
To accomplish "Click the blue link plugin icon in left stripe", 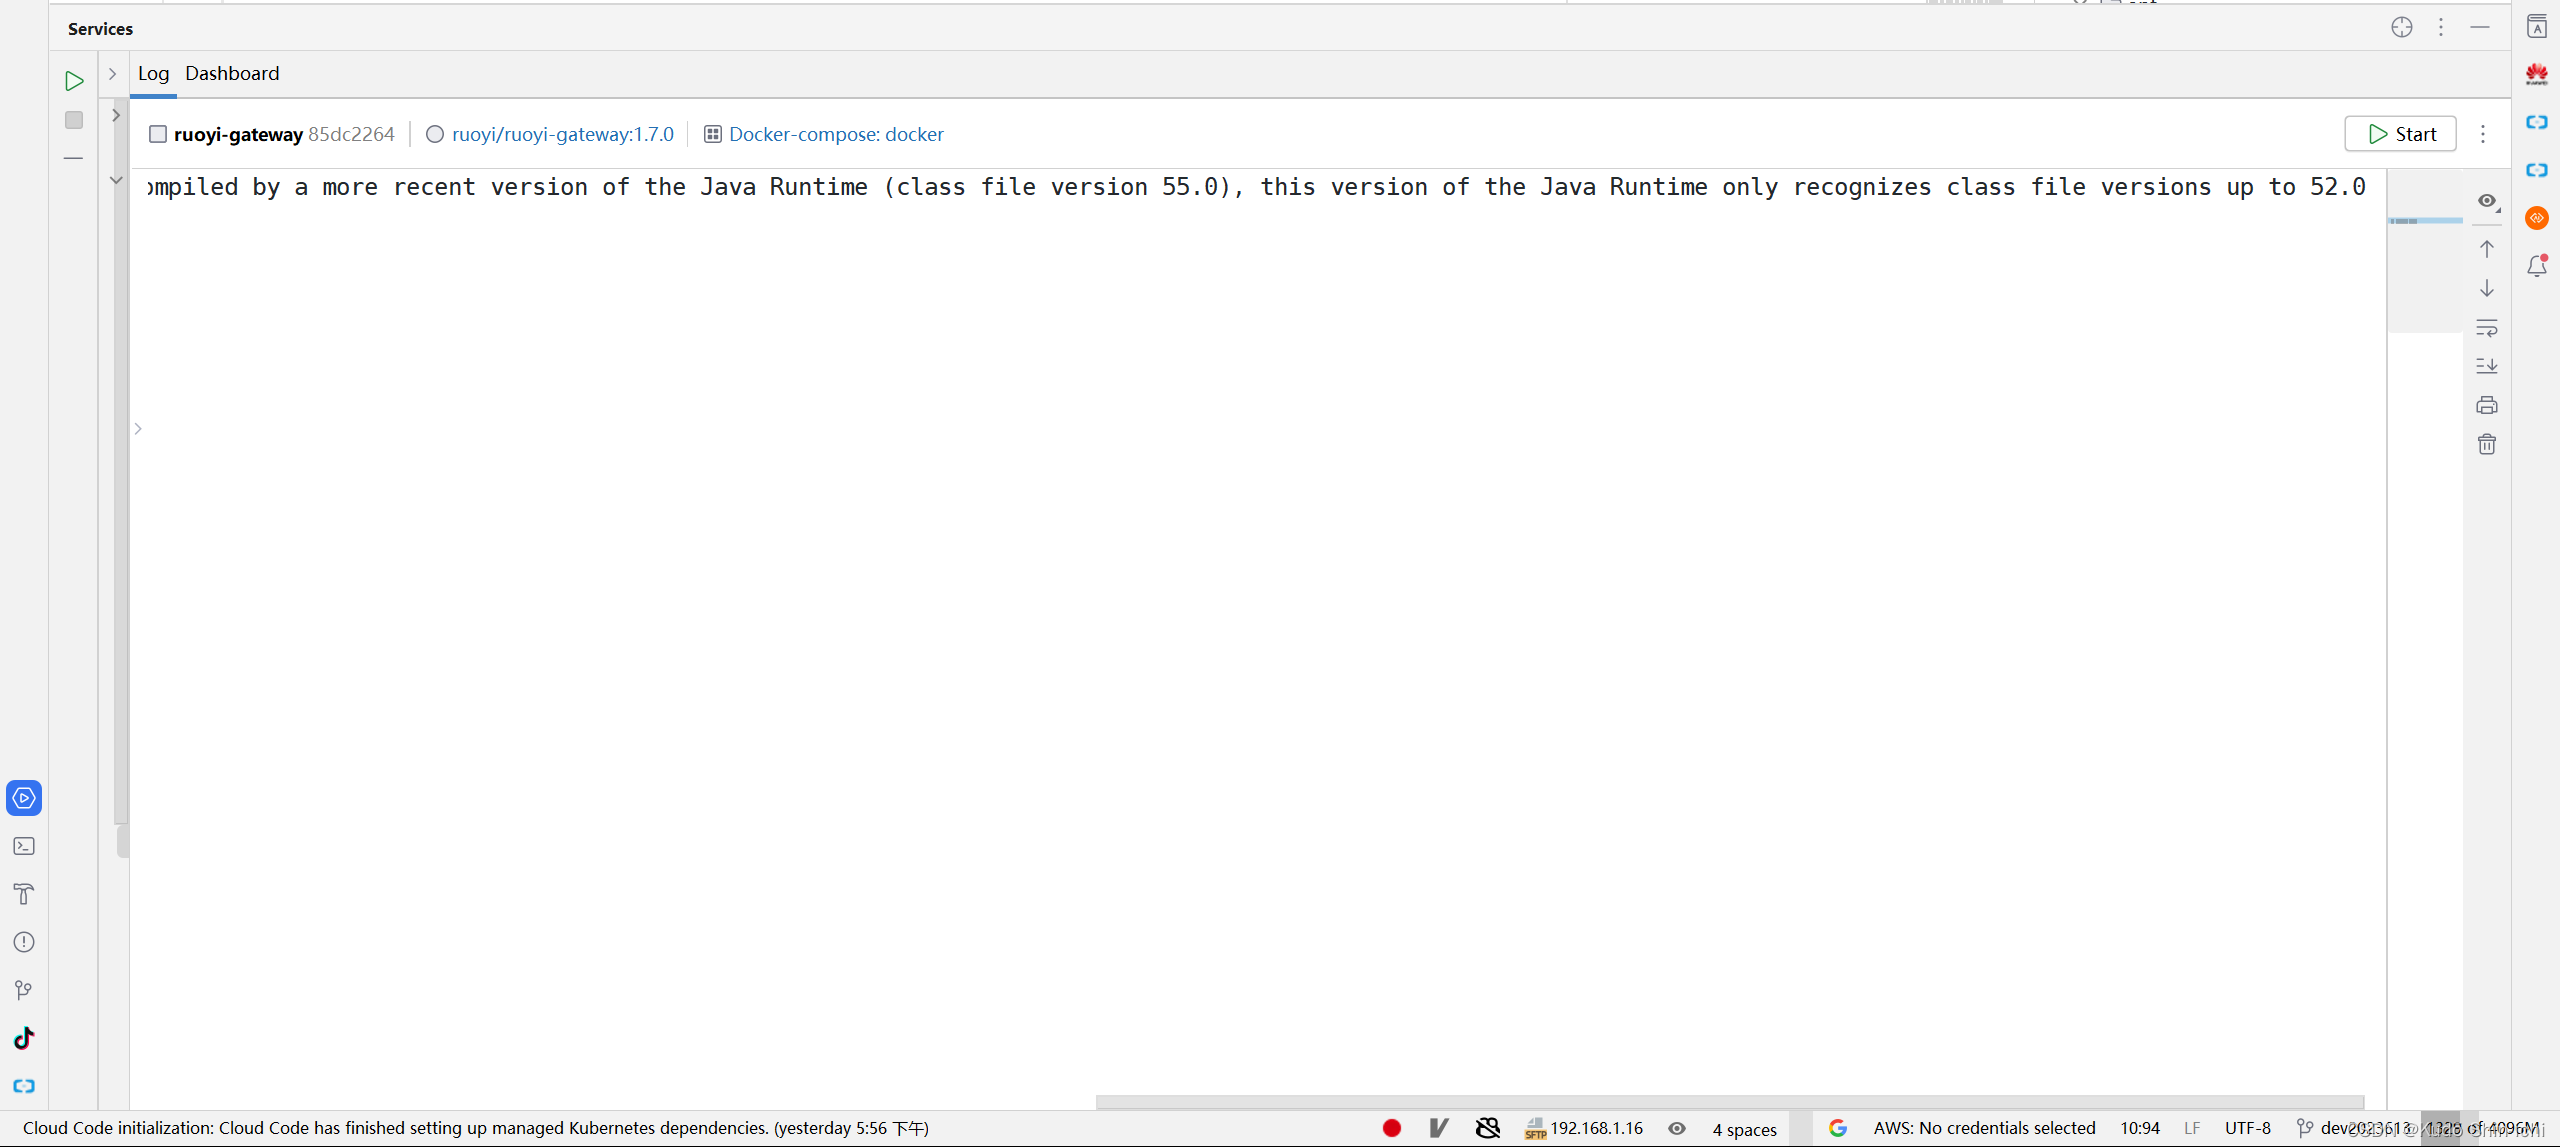I will [24, 1086].
